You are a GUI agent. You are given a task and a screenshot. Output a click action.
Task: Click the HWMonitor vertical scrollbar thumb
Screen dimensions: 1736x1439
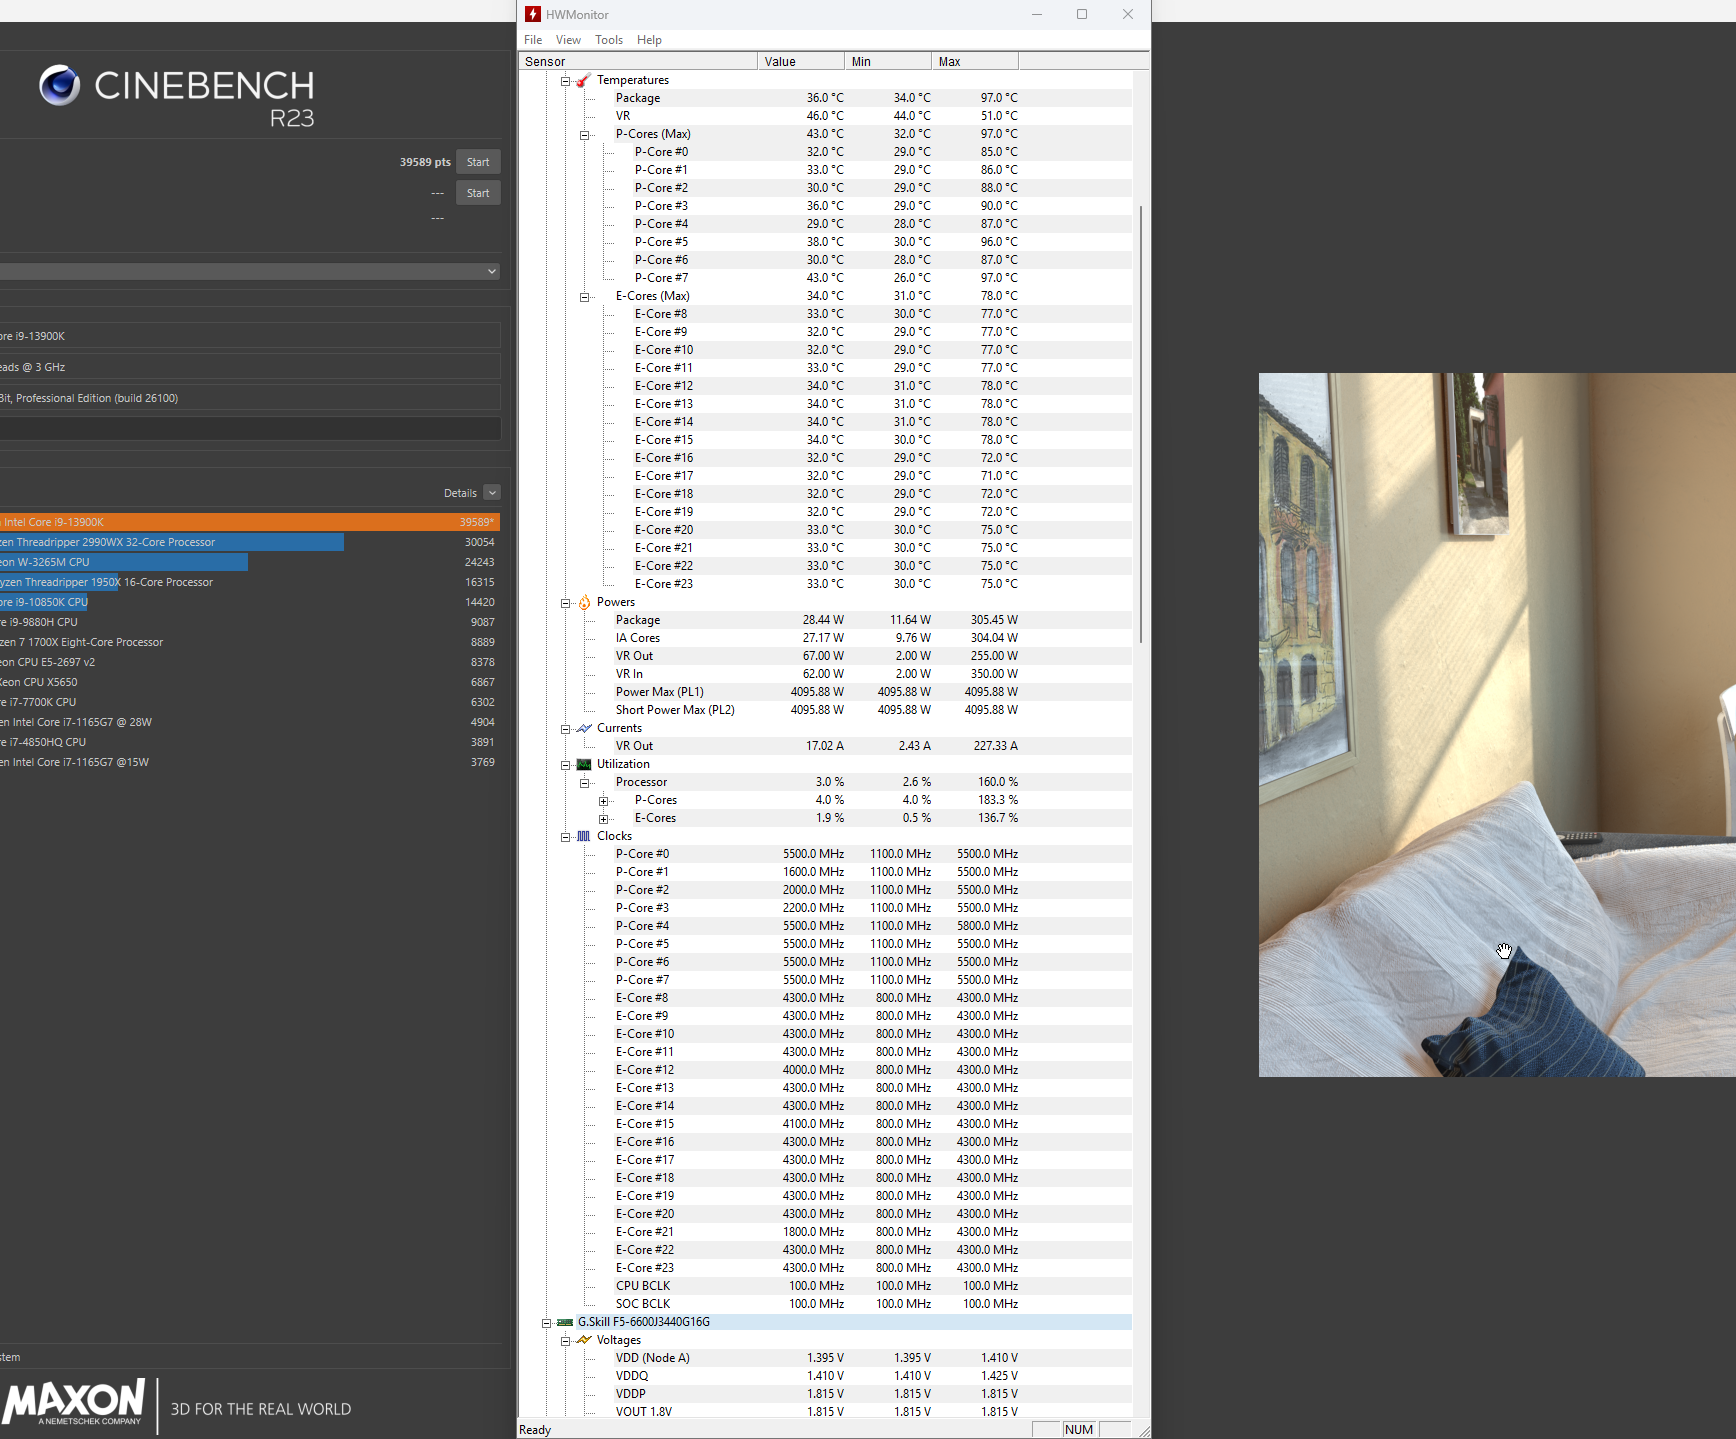point(1141,424)
